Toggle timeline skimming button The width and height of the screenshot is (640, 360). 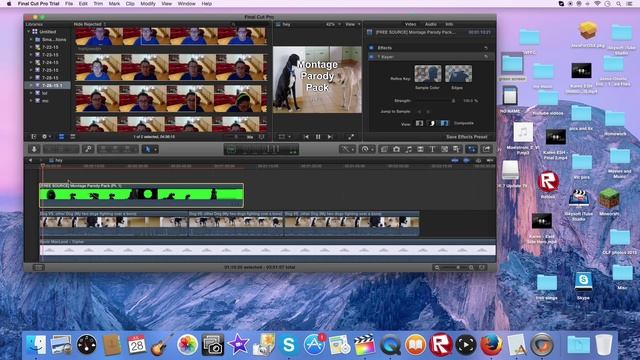[455, 160]
